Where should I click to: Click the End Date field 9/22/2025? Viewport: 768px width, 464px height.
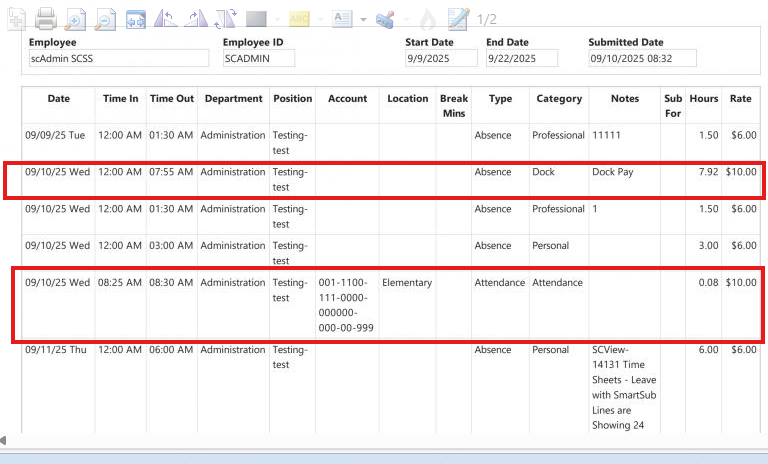click(522, 58)
